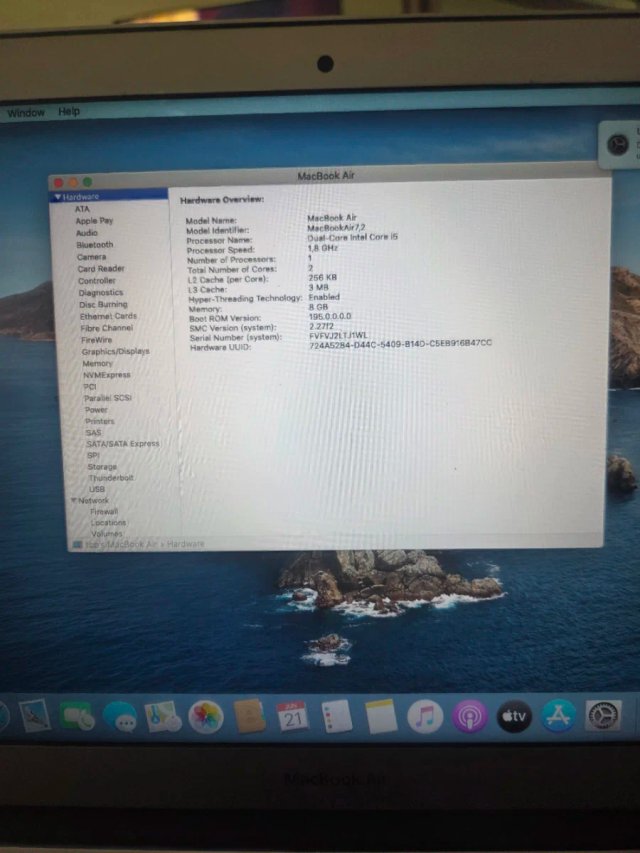Select Controller in the sidebar
The height and width of the screenshot is (853, 640).
tap(97, 281)
